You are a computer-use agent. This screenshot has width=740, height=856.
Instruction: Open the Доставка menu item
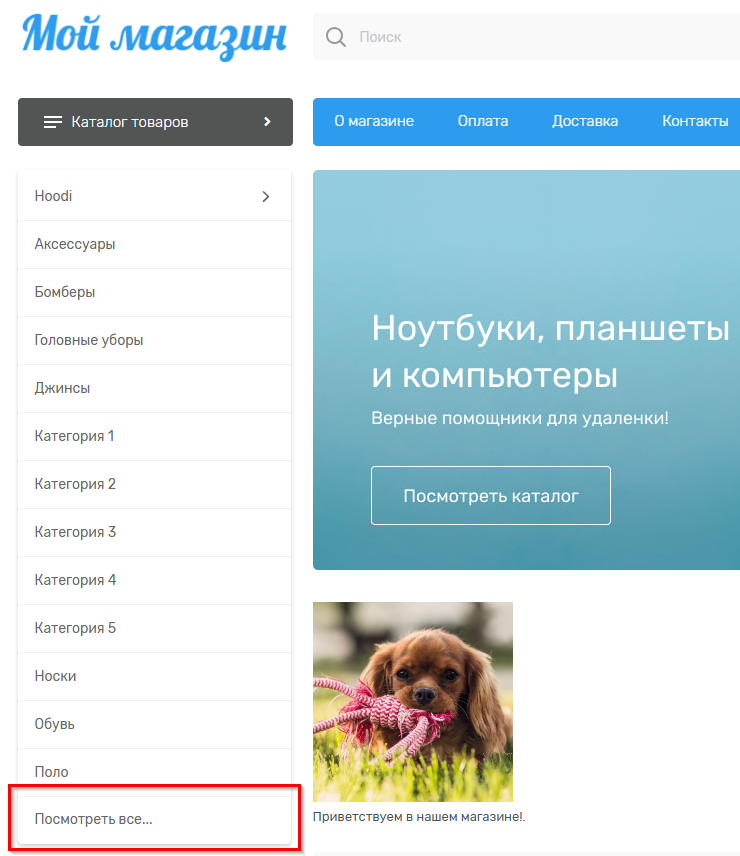(x=585, y=121)
